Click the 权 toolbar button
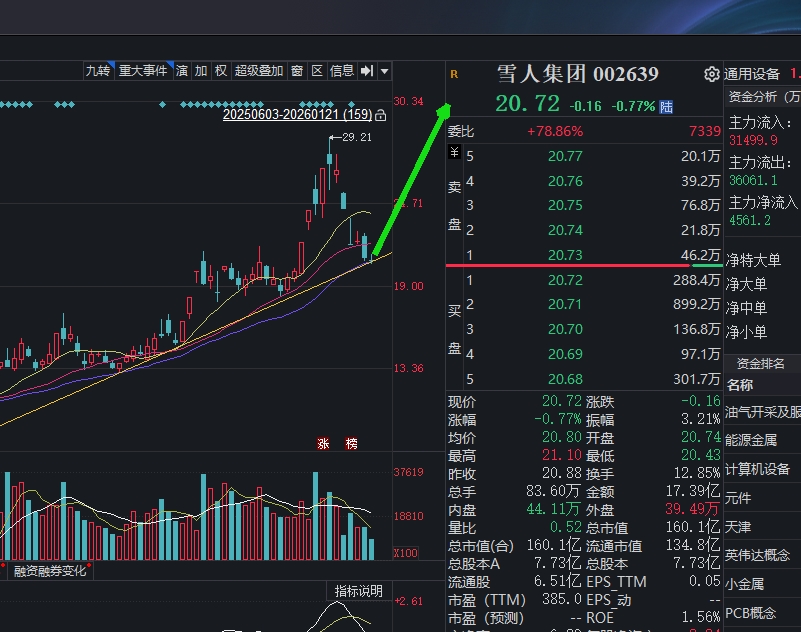This screenshot has width=801, height=632. click(221, 71)
